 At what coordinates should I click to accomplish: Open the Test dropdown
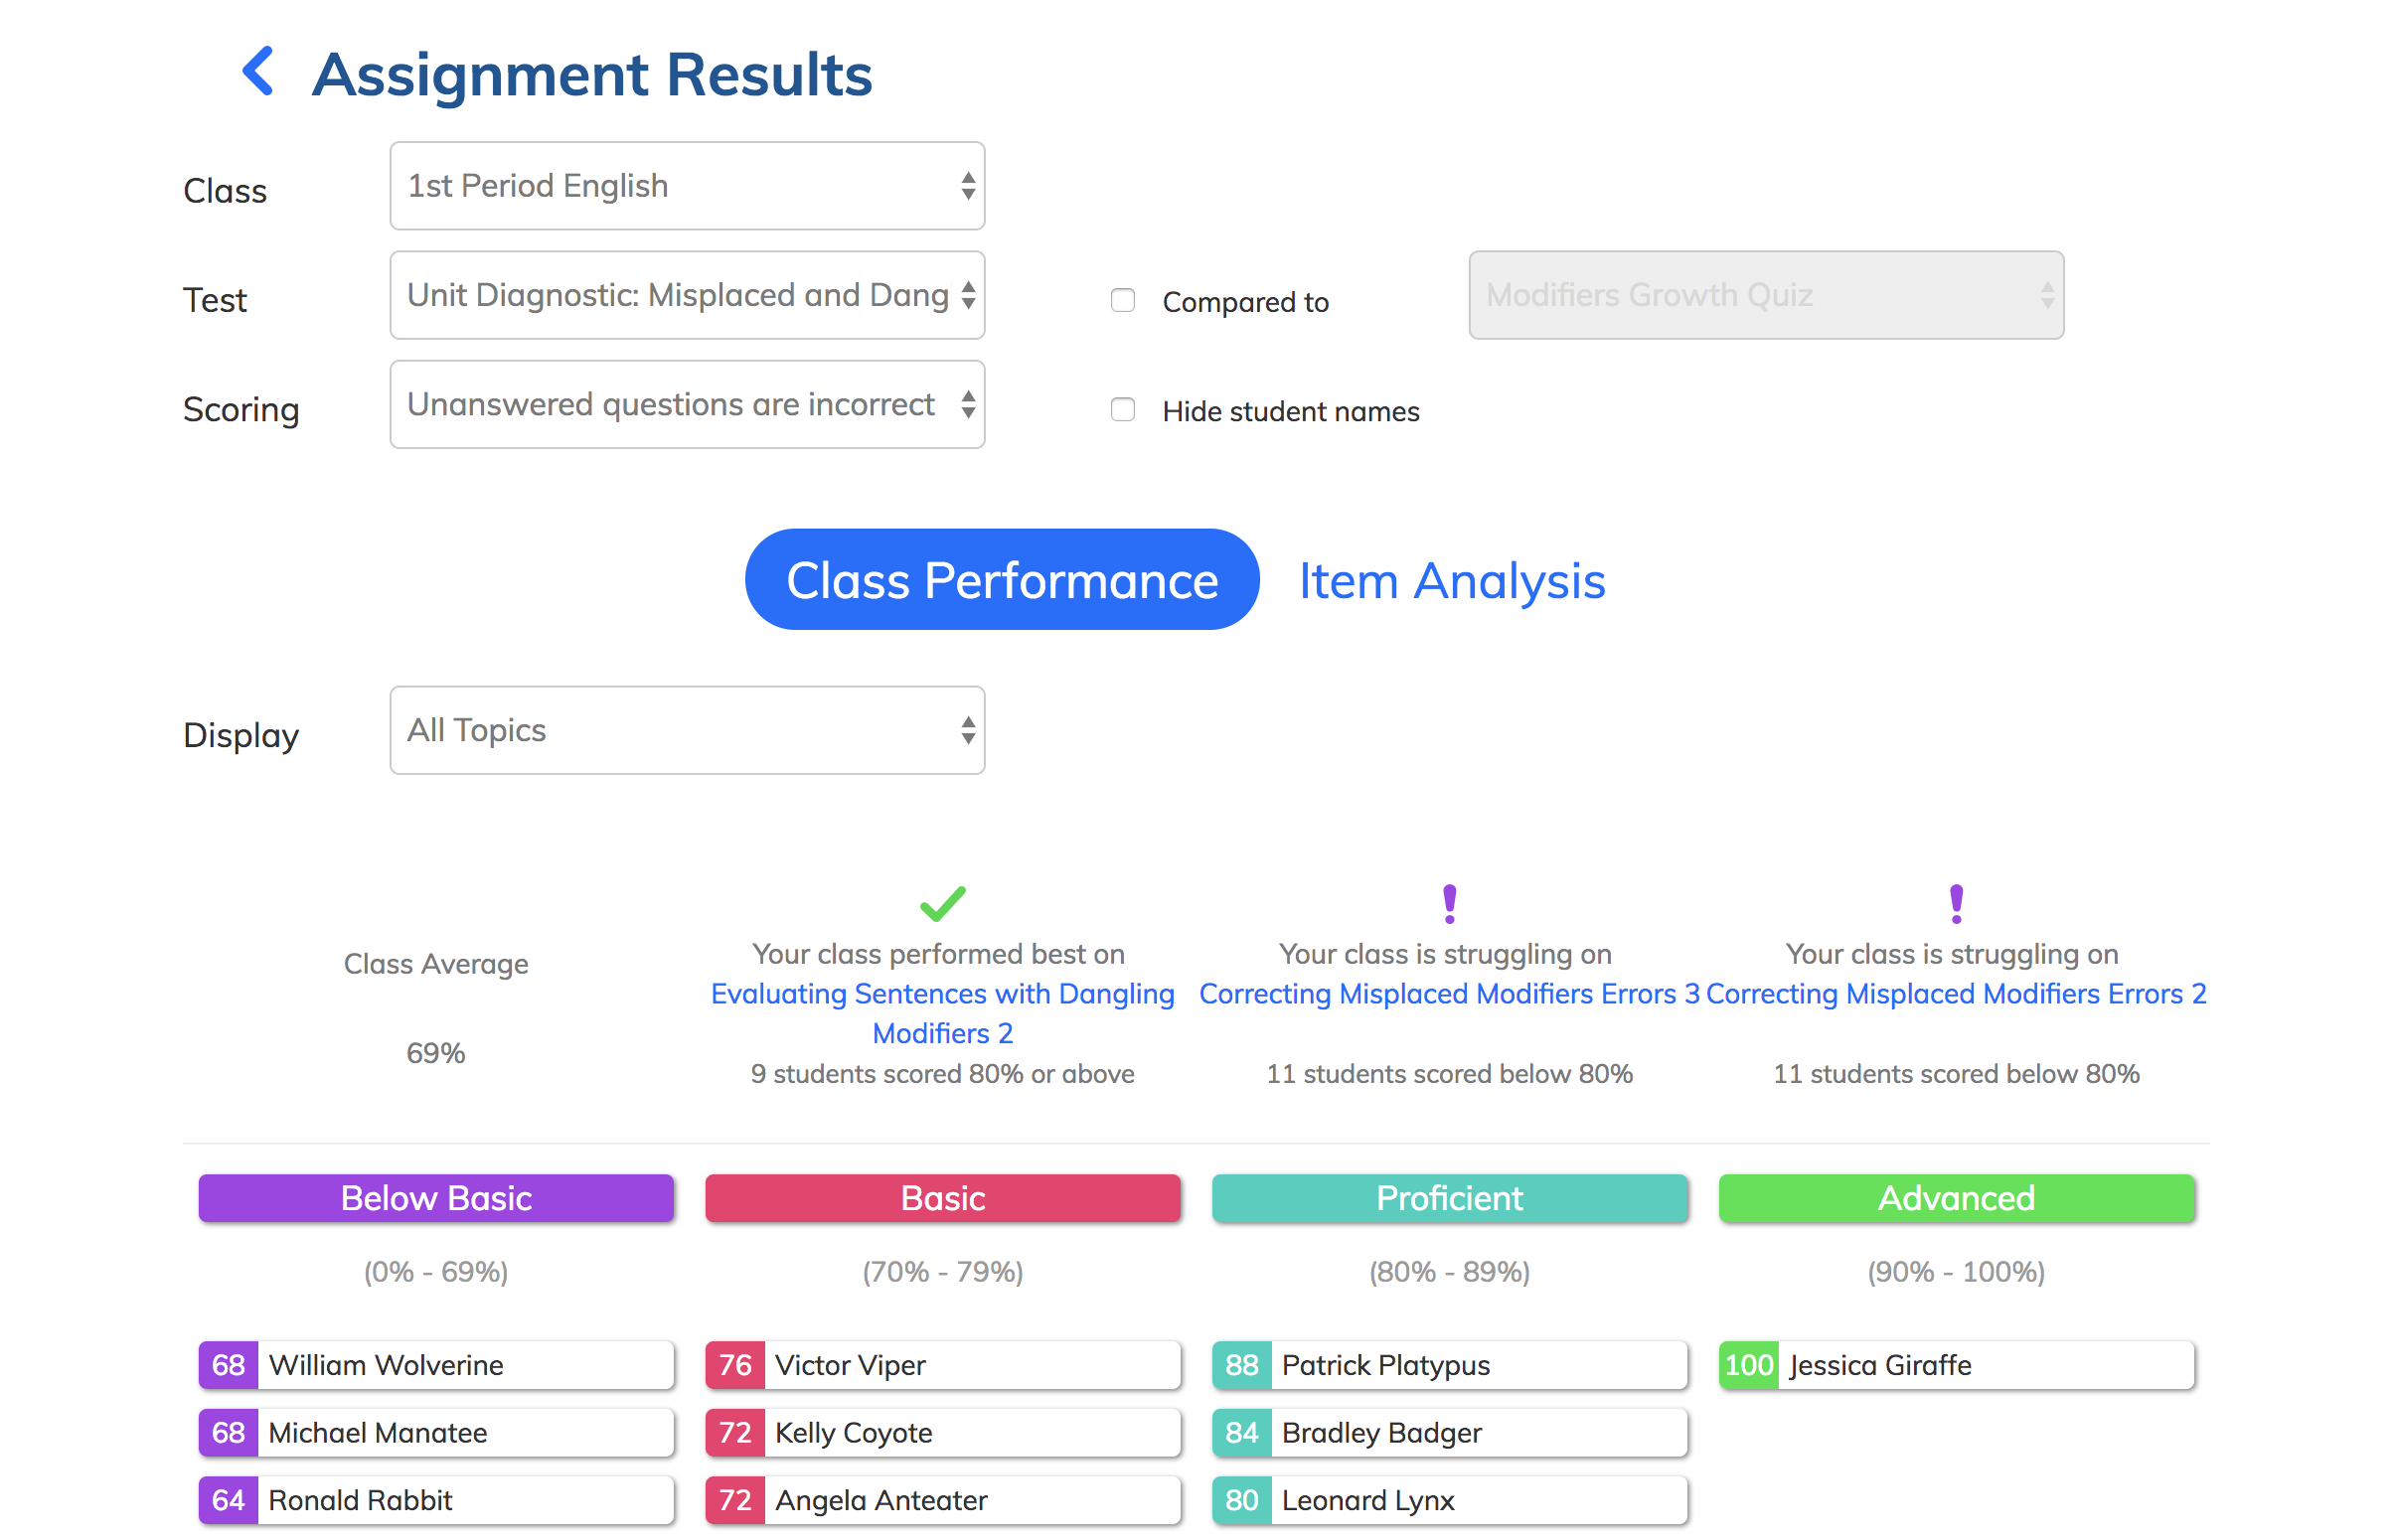click(x=687, y=295)
